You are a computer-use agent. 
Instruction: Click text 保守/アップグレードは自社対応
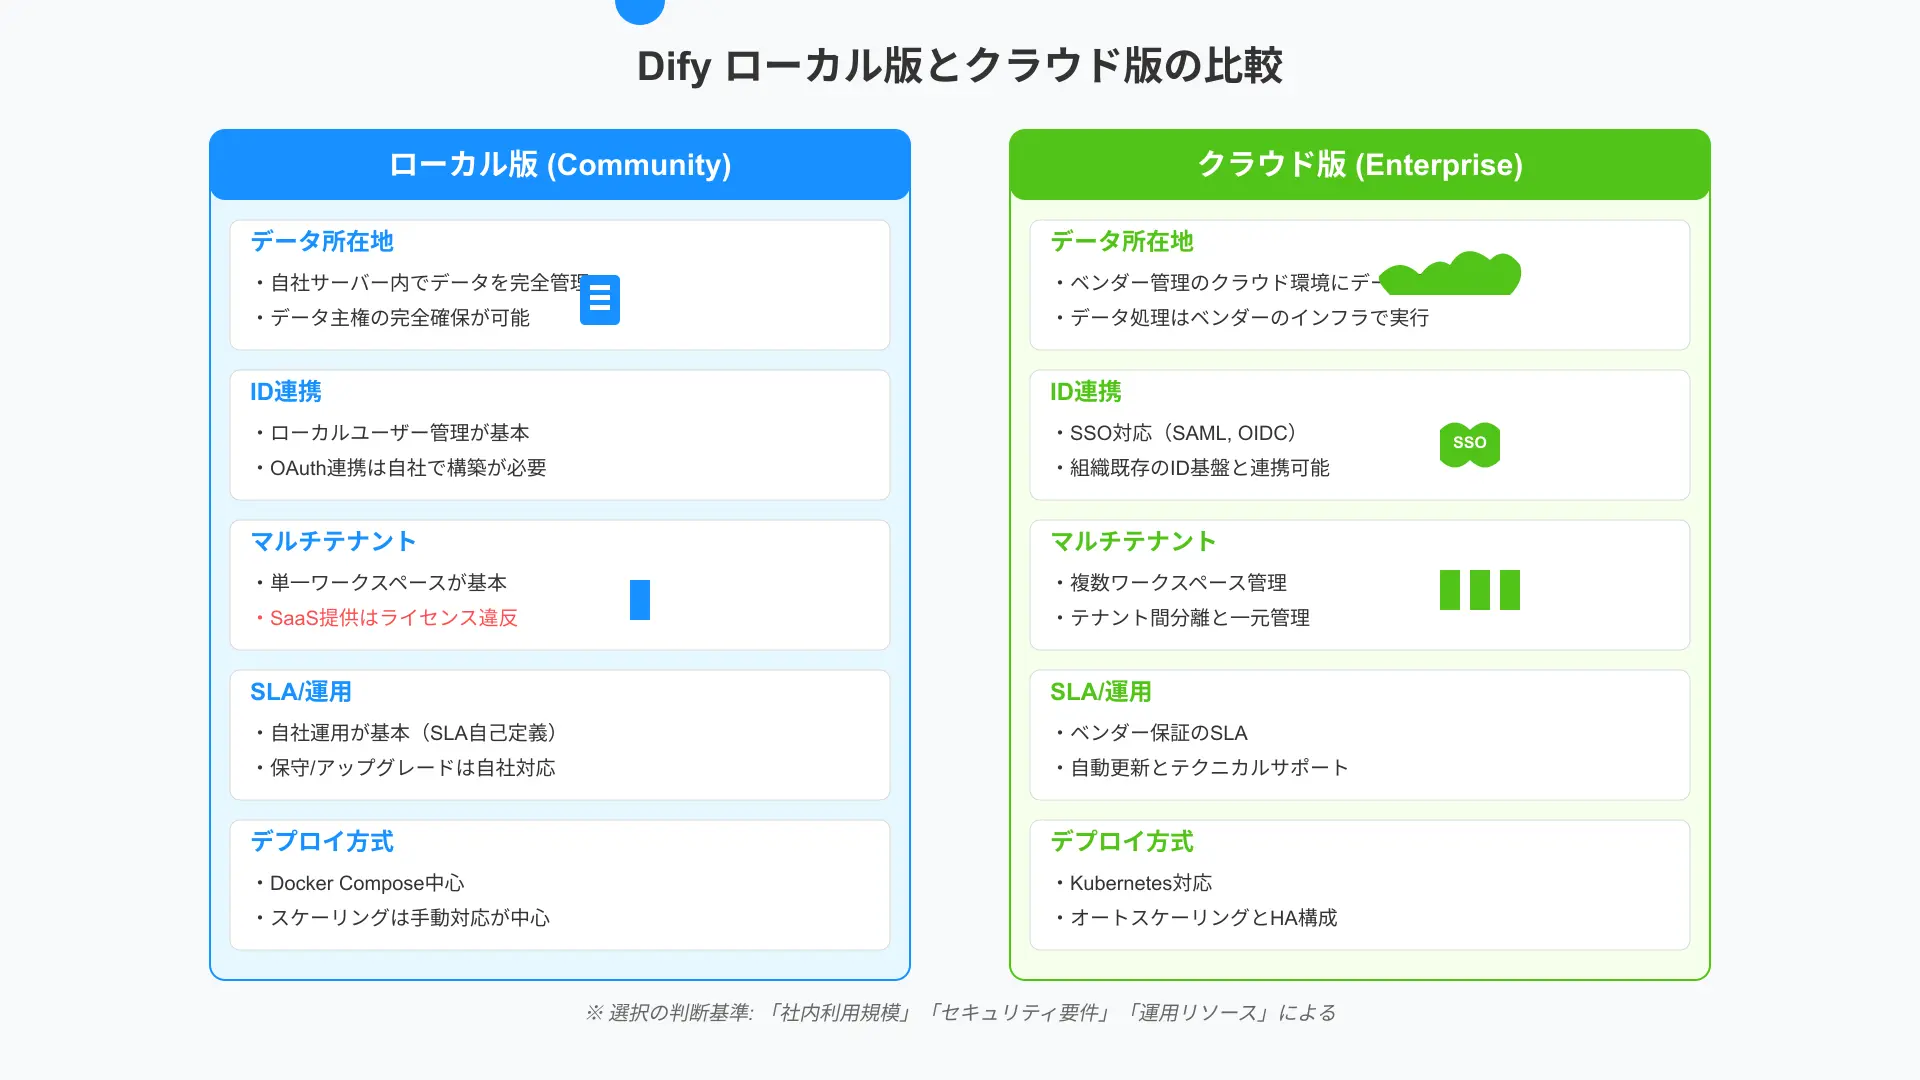[404, 768]
